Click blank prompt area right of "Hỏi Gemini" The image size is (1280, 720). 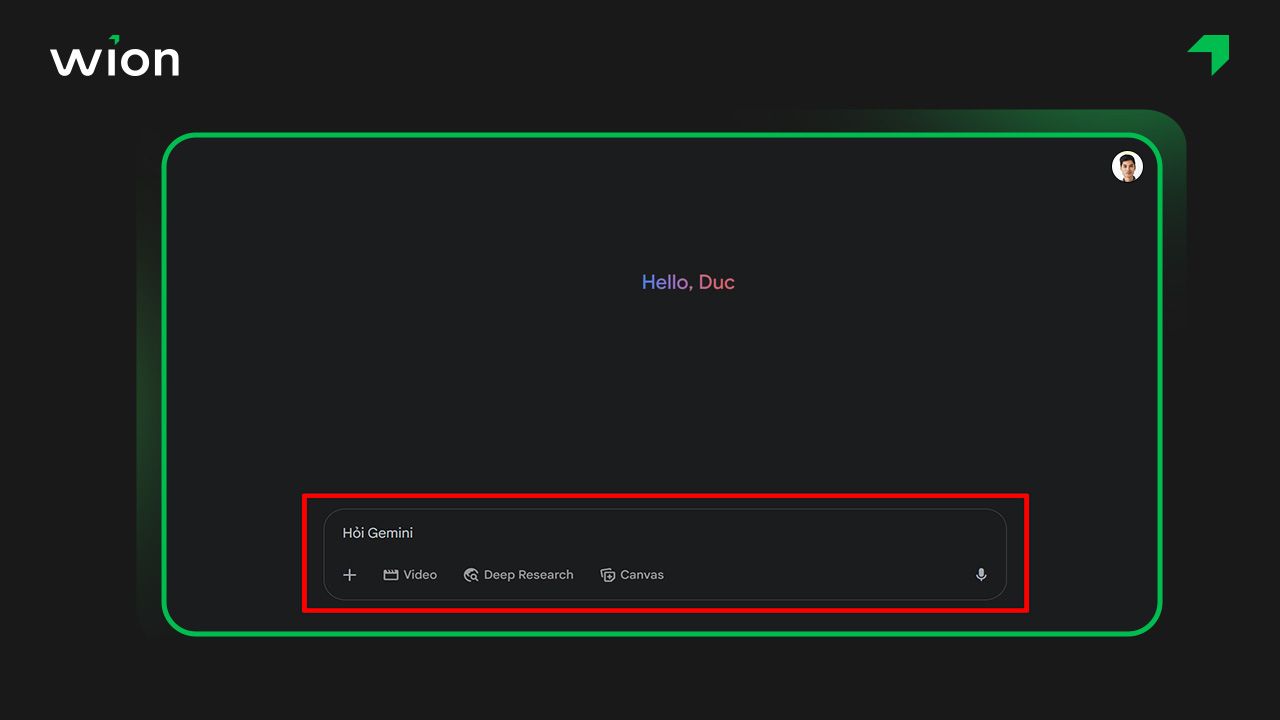pyautogui.click(x=700, y=533)
